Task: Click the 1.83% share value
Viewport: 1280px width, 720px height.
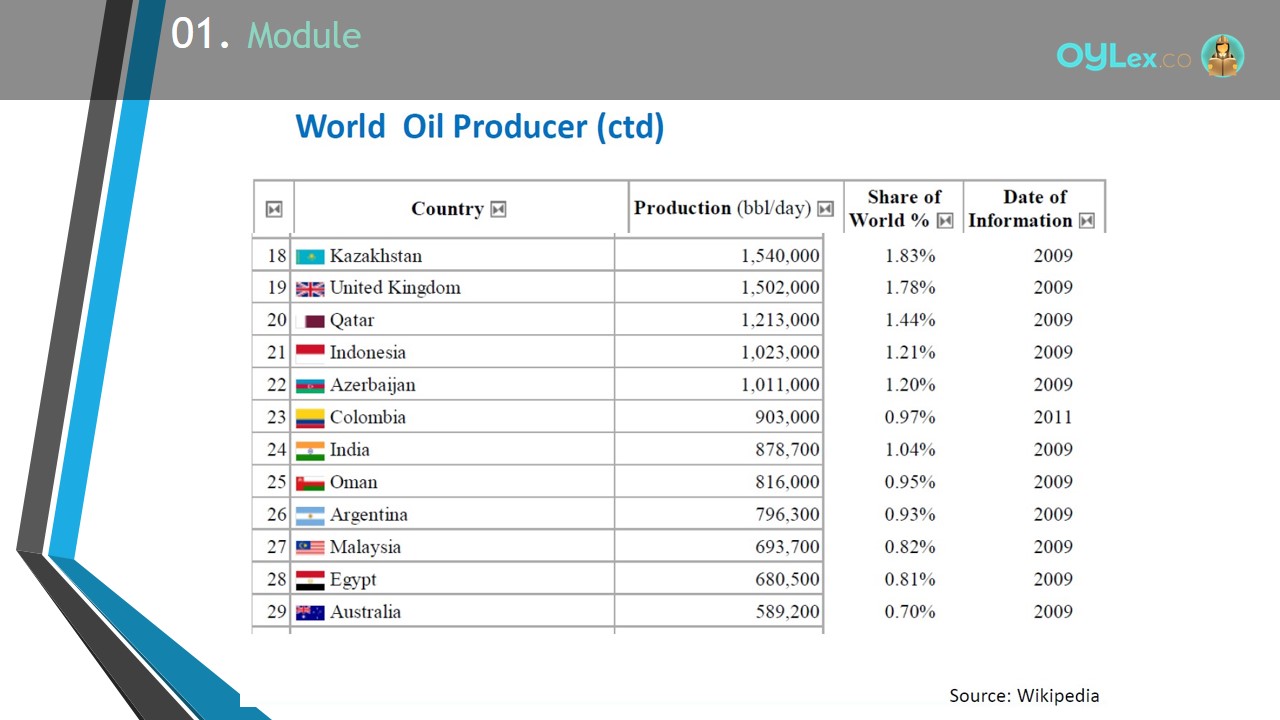Action: pos(910,256)
